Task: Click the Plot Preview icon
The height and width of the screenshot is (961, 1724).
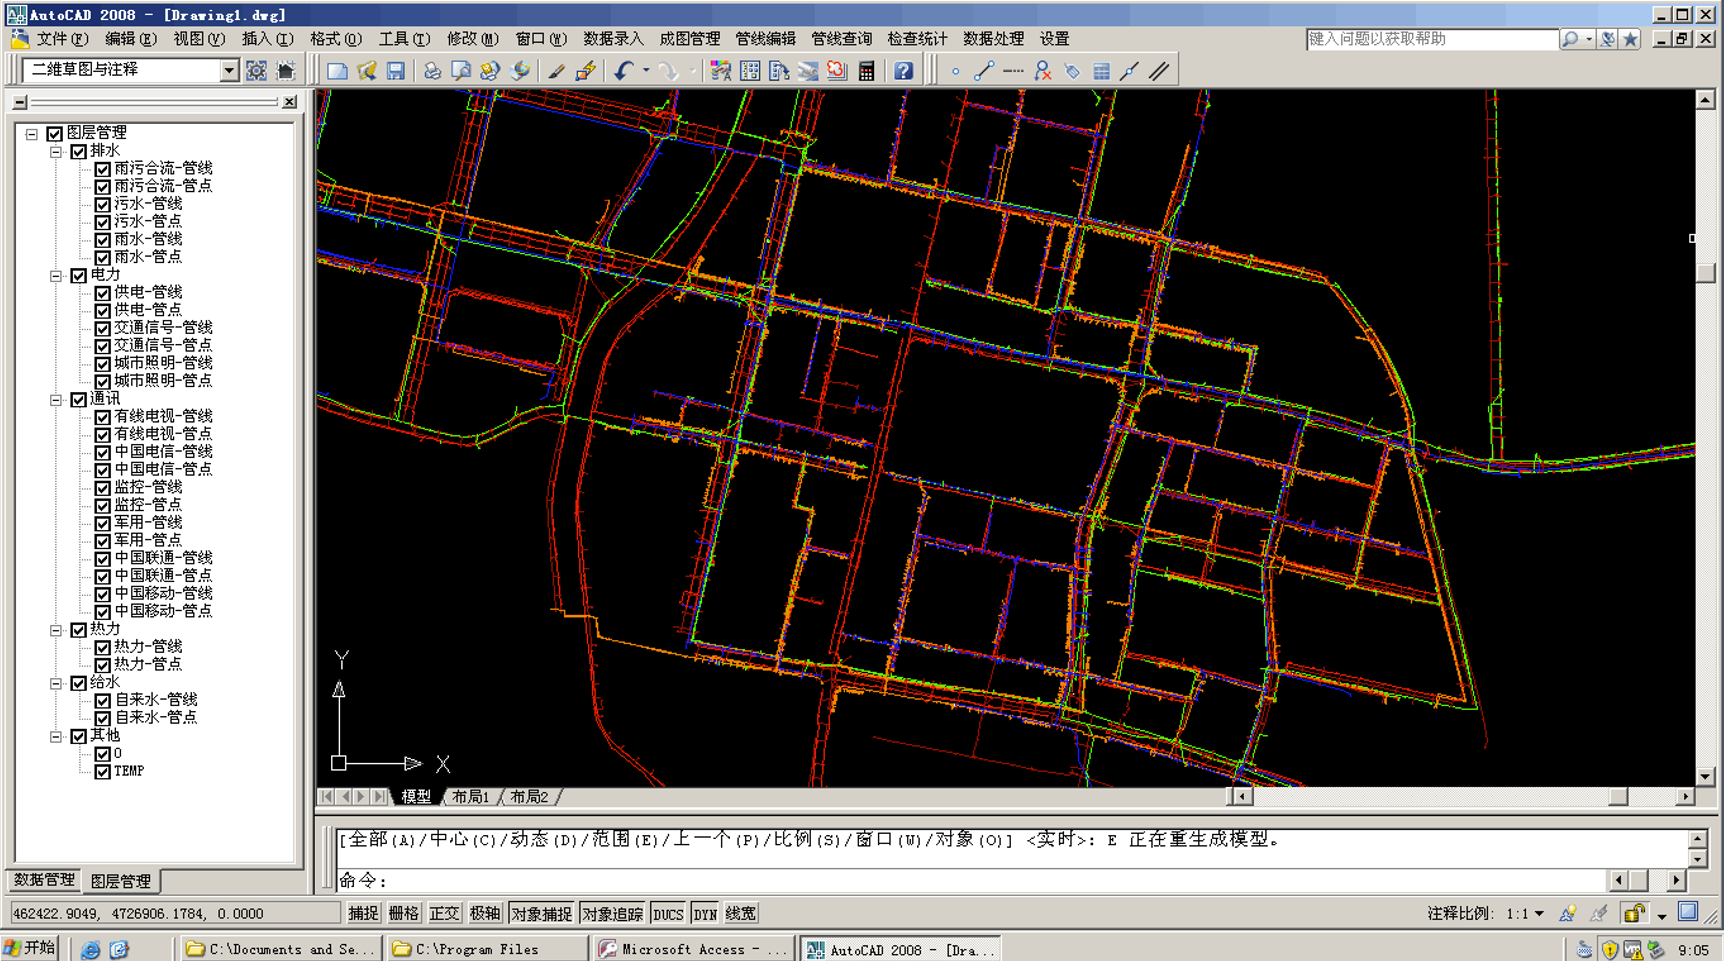Action: coord(461,71)
